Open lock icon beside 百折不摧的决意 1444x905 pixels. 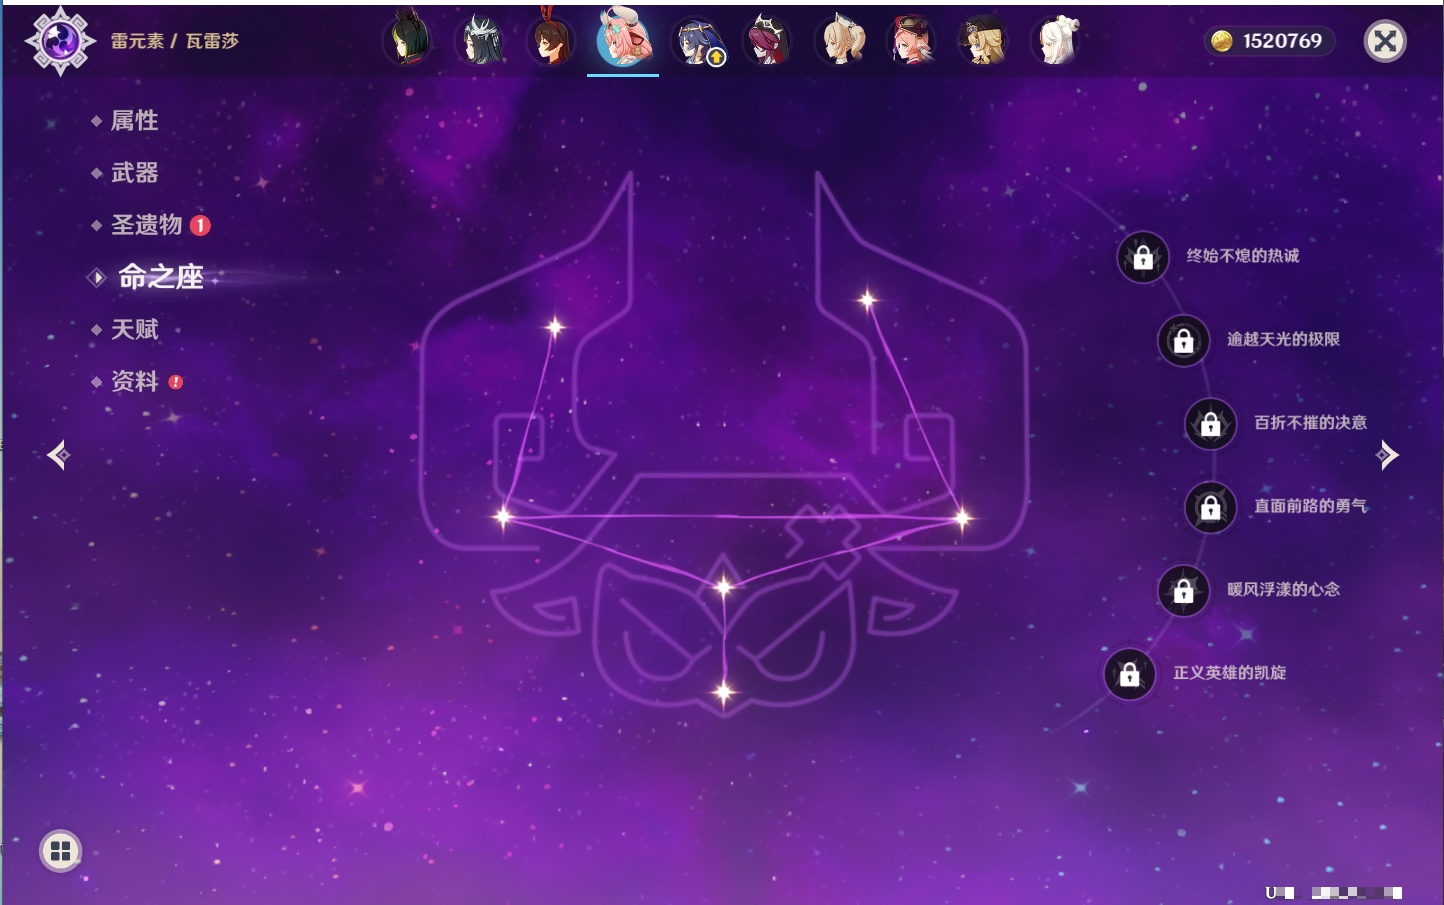pos(1211,424)
